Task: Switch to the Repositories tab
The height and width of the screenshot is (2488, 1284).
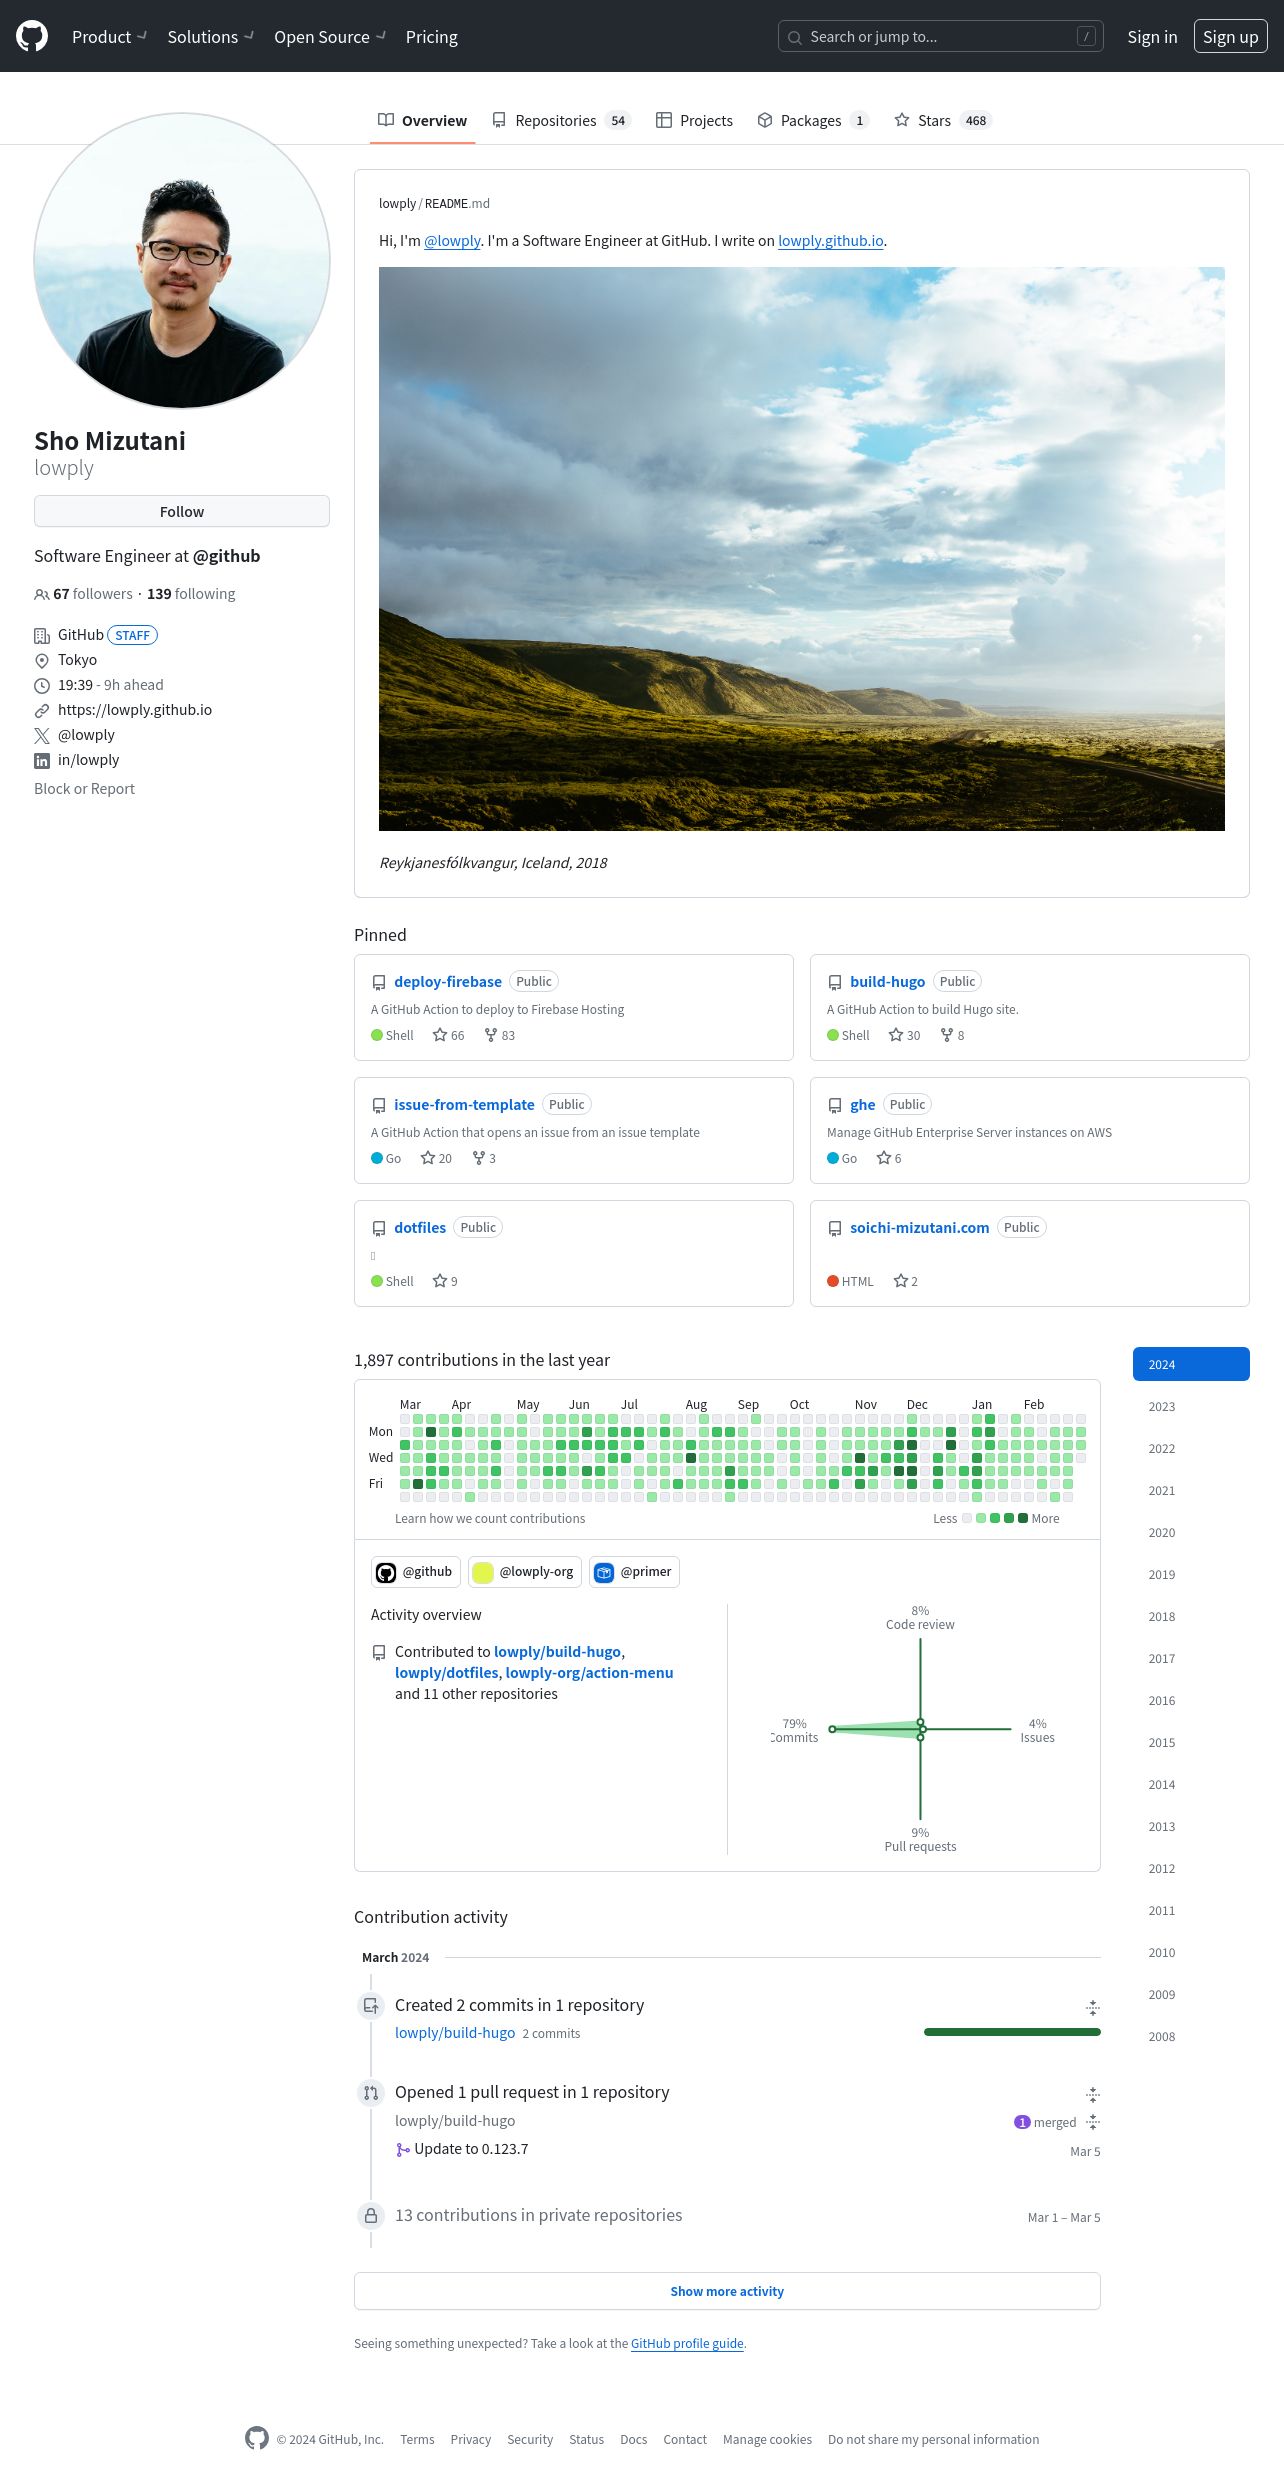Action: pyautogui.click(x=561, y=120)
